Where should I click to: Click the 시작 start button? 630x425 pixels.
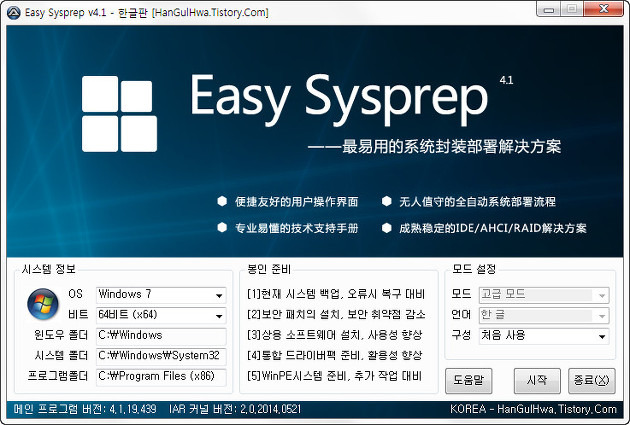point(537,380)
